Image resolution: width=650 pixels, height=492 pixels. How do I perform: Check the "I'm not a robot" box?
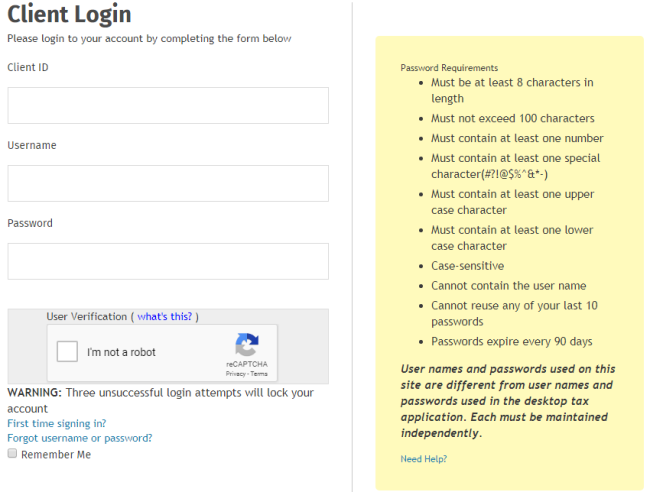click(x=68, y=352)
